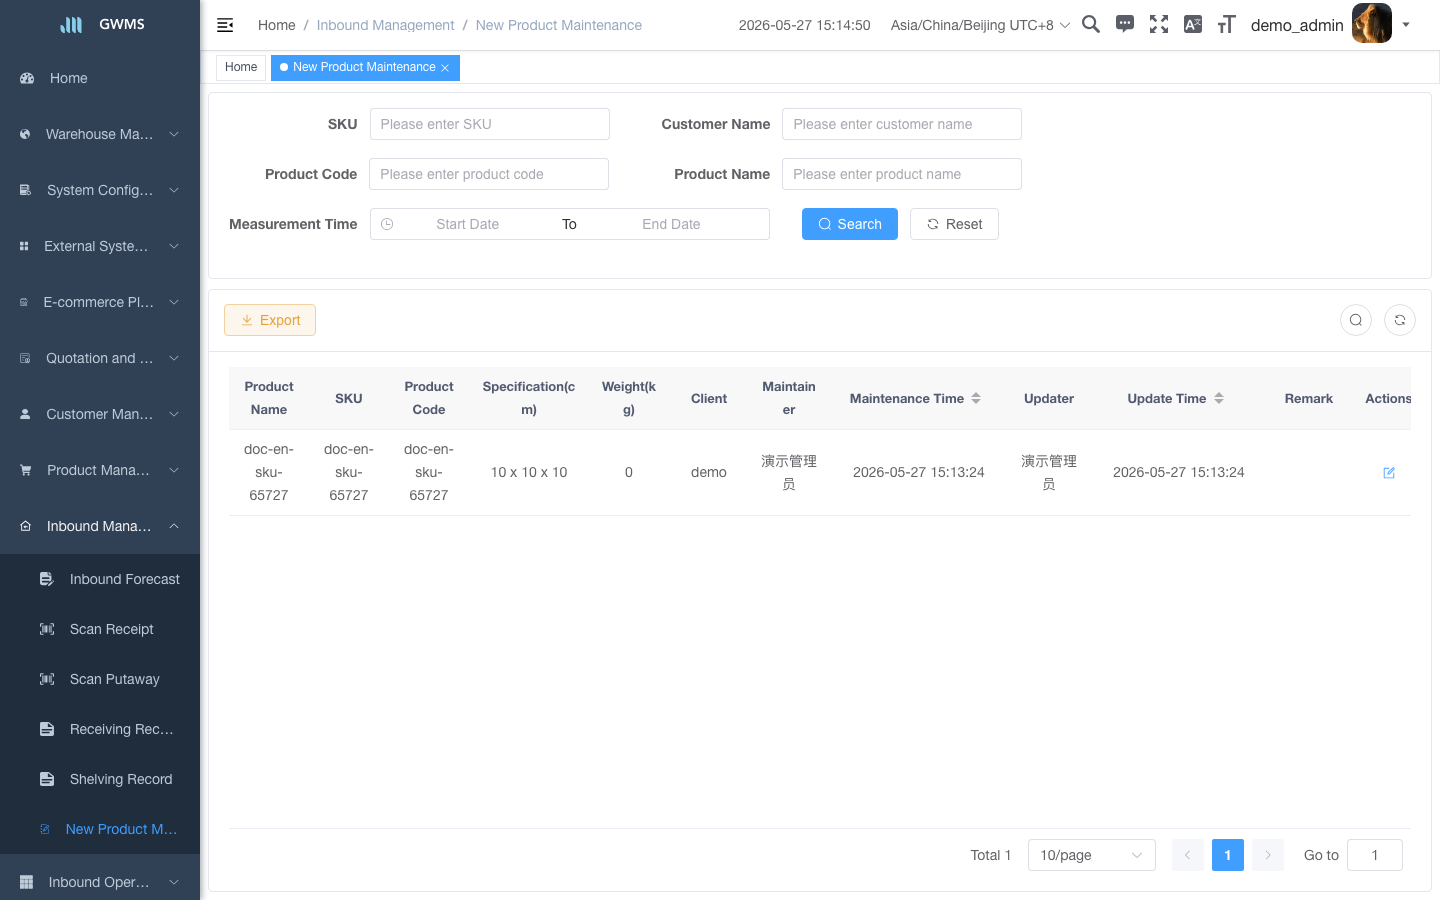Collapse Inbound Management sidebar menu
The height and width of the screenshot is (900, 1440).
point(100,526)
